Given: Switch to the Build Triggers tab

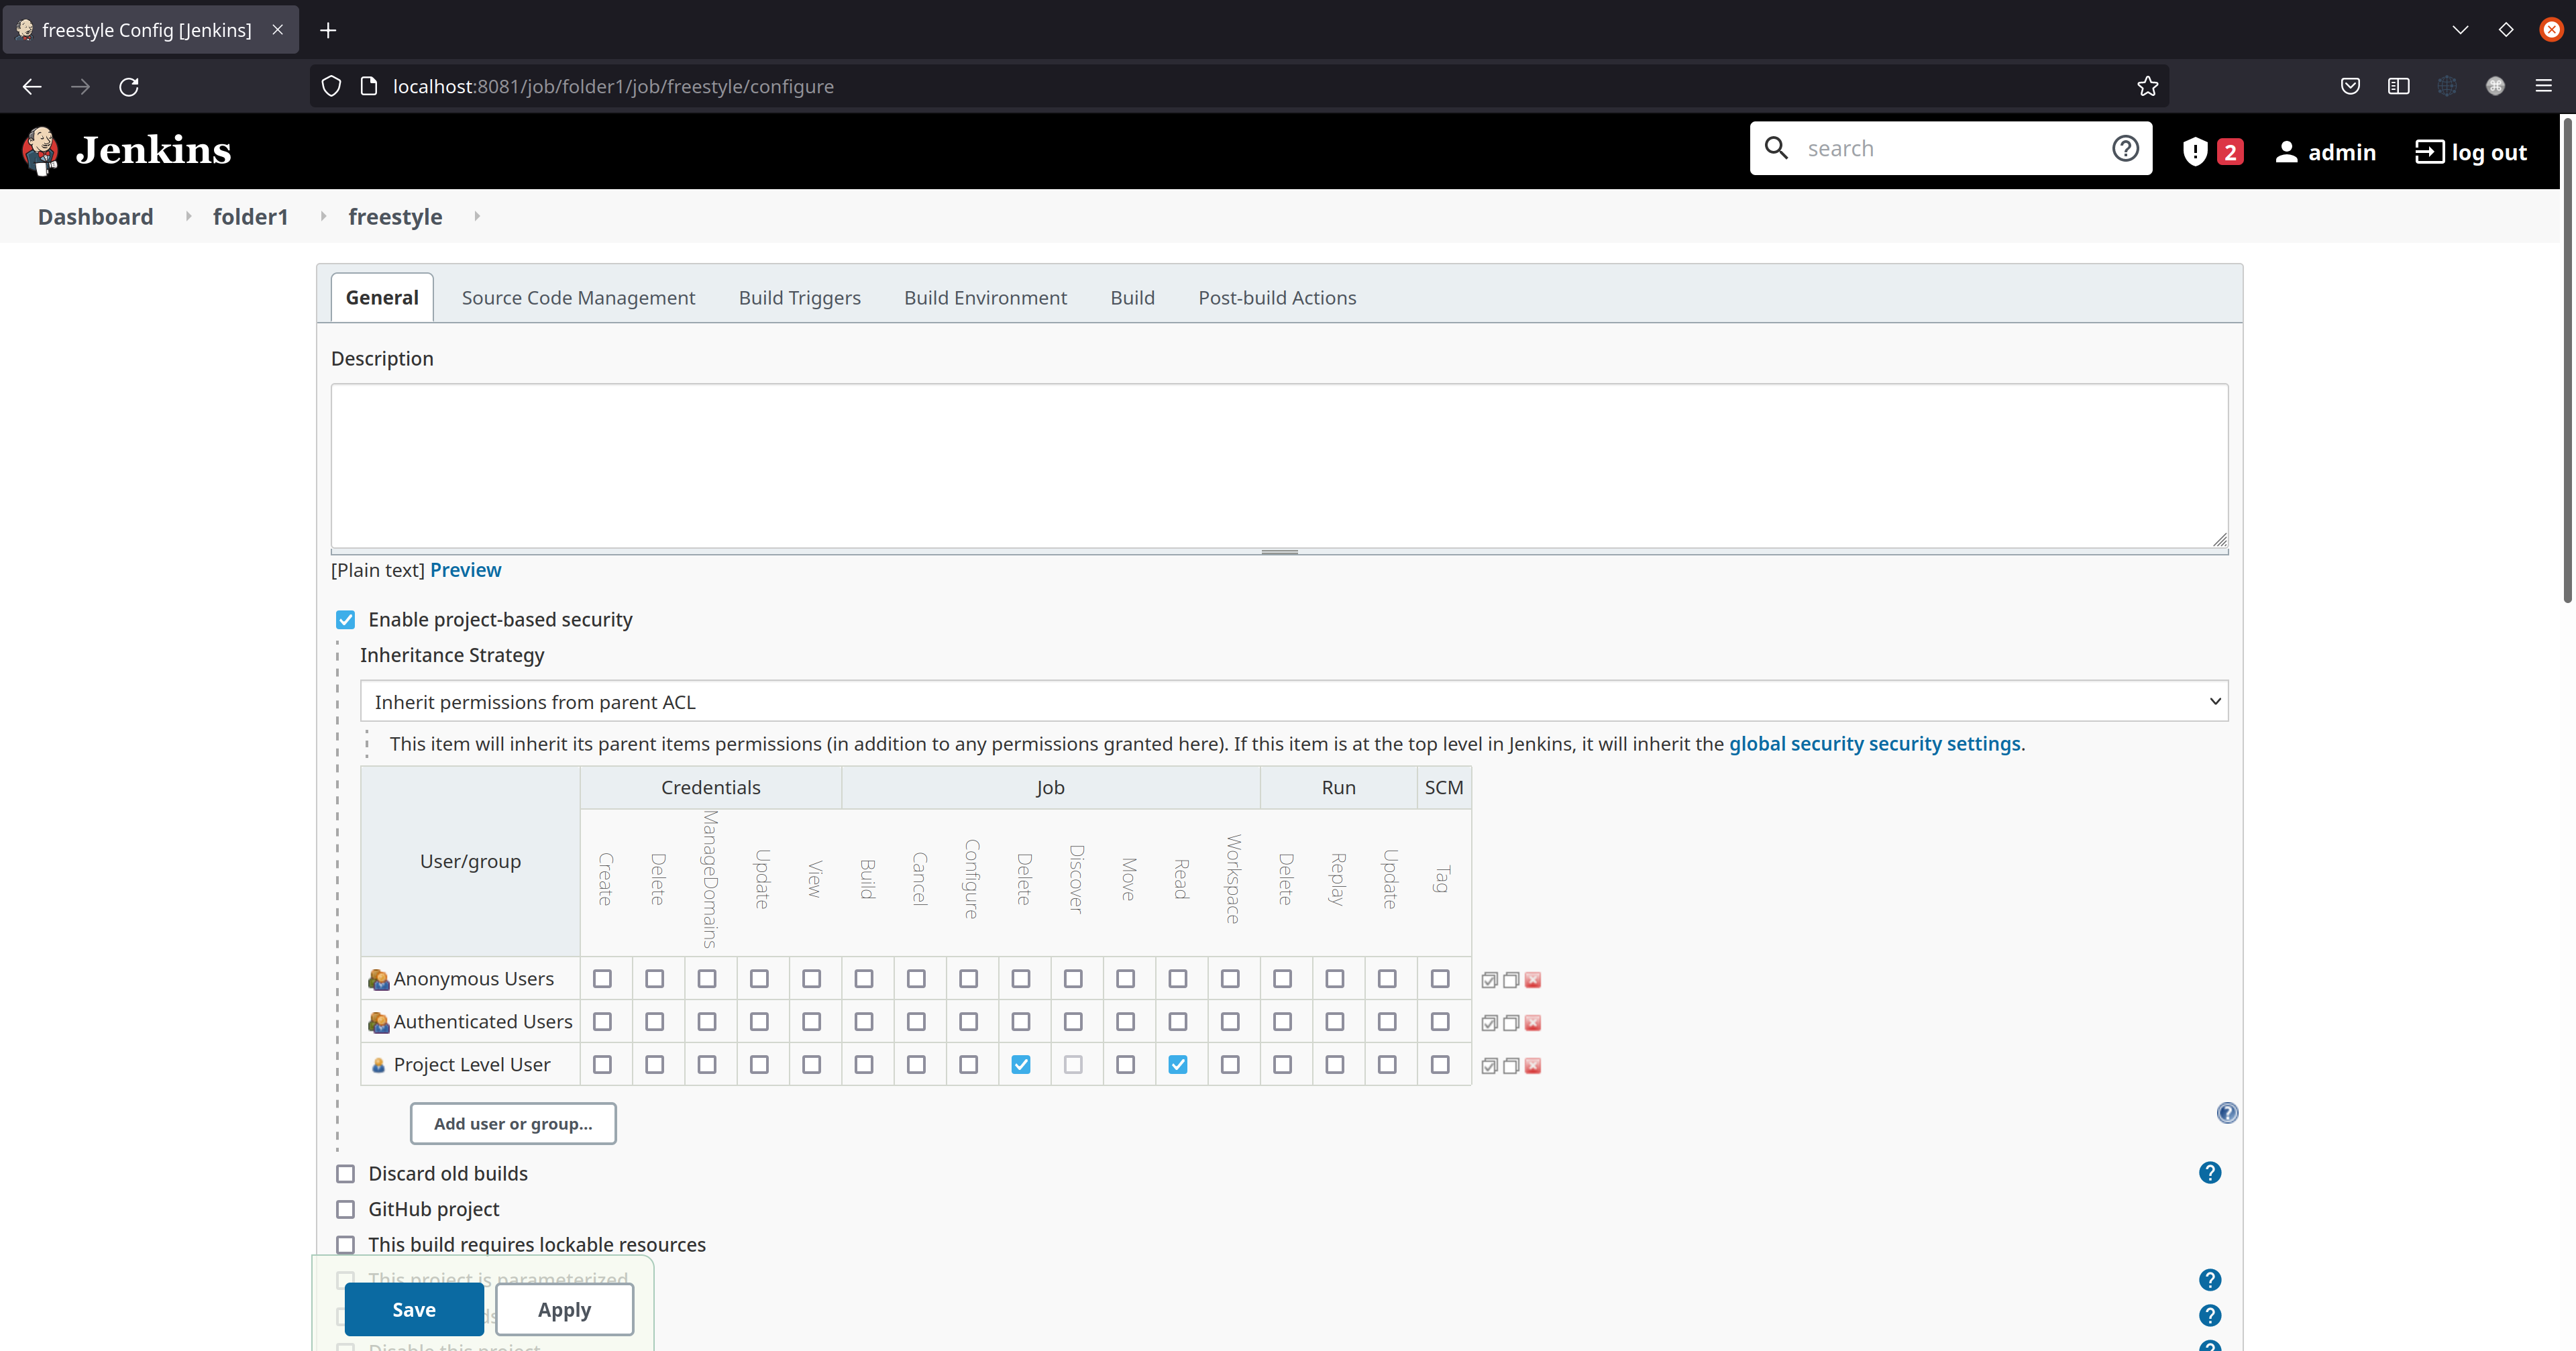Looking at the screenshot, I should (x=799, y=297).
